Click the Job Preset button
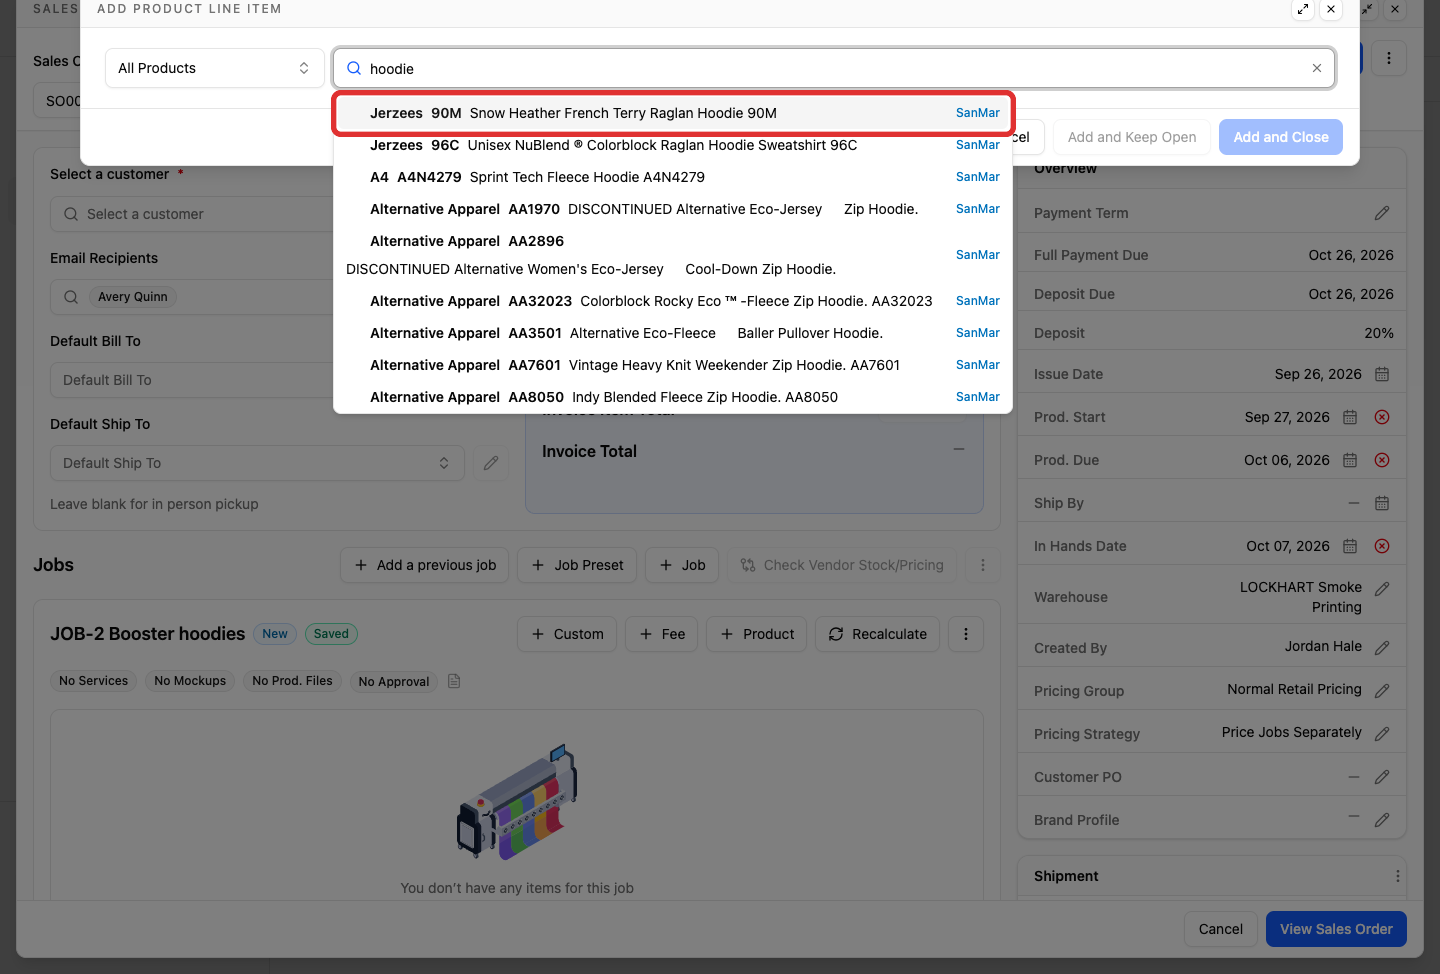Image resolution: width=1440 pixels, height=974 pixels. pos(577,565)
